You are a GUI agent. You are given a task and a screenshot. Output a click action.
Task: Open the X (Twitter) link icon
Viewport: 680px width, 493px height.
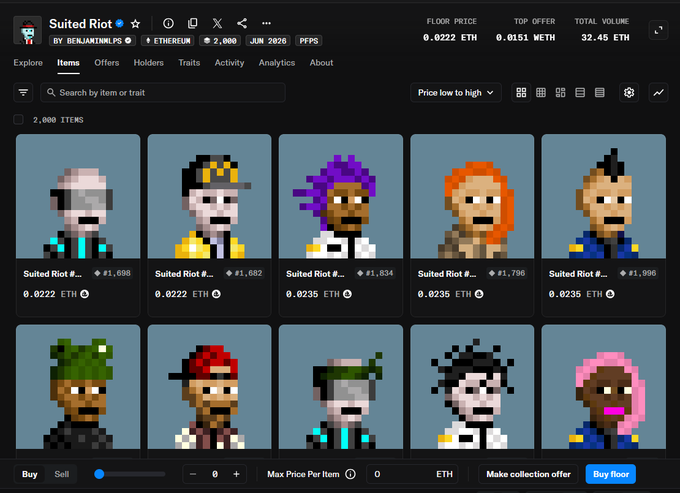(217, 23)
